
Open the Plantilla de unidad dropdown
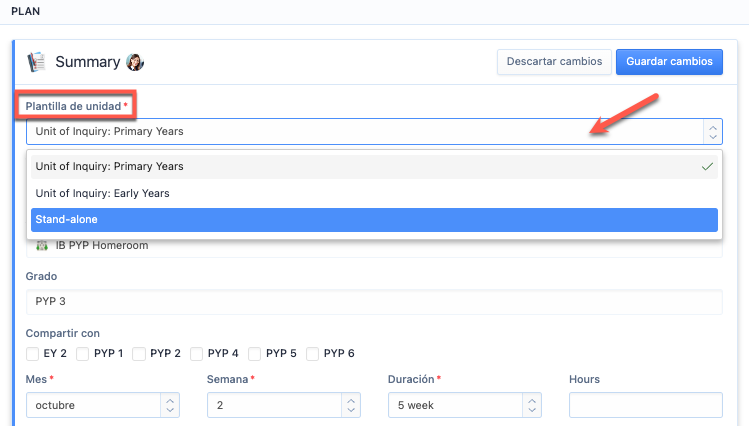373,131
